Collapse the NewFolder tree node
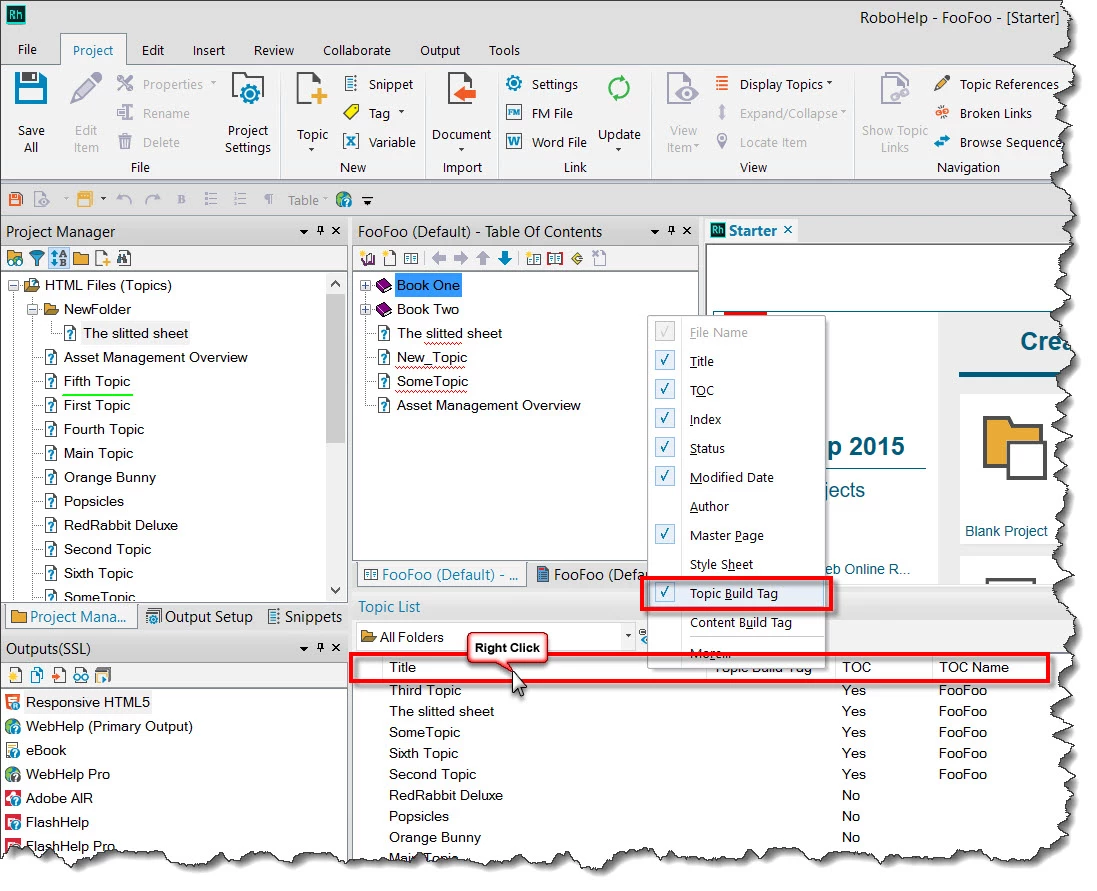Screen dimensions: 1097x891 pyautogui.click(x=32, y=309)
